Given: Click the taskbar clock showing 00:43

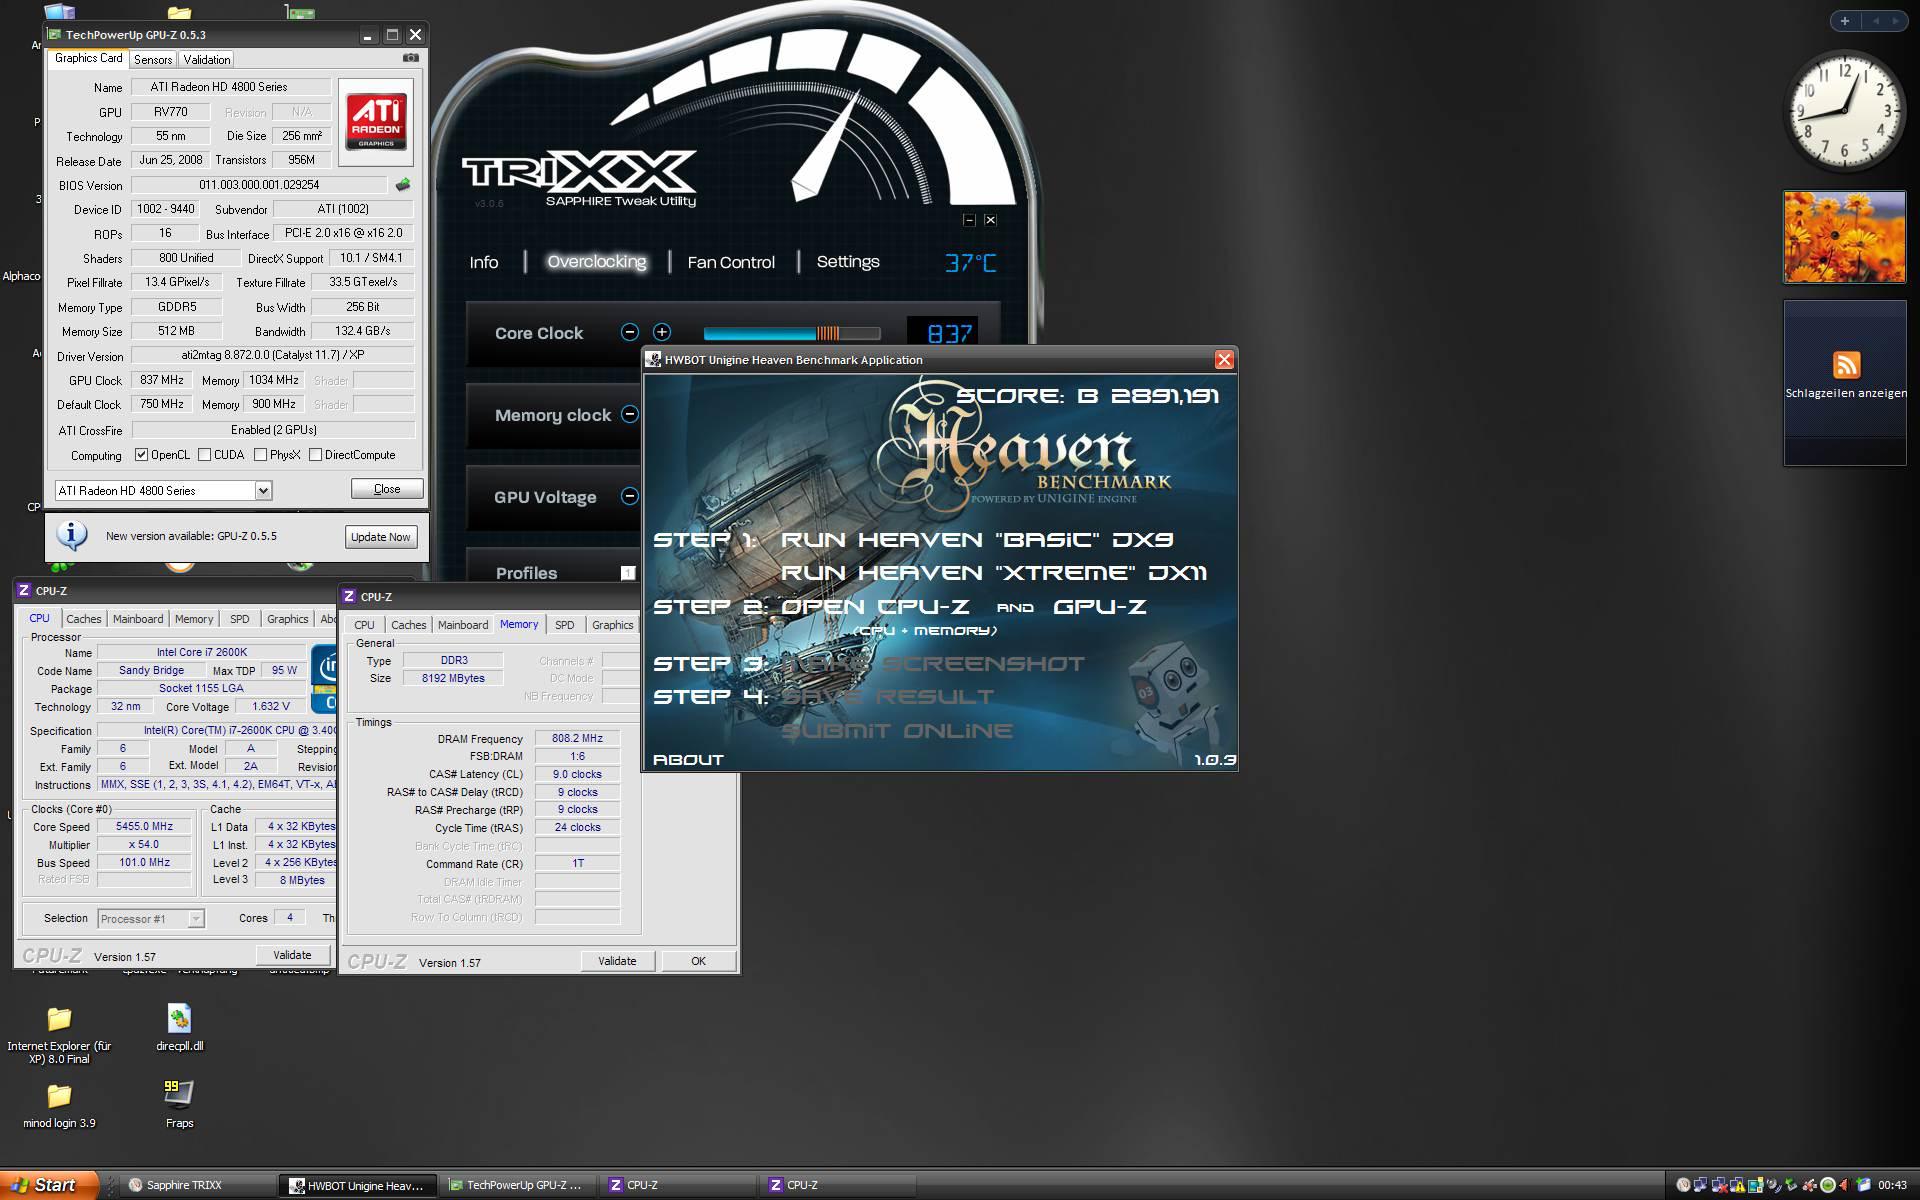Looking at the screenshot, I should tap(1892, 1185).
